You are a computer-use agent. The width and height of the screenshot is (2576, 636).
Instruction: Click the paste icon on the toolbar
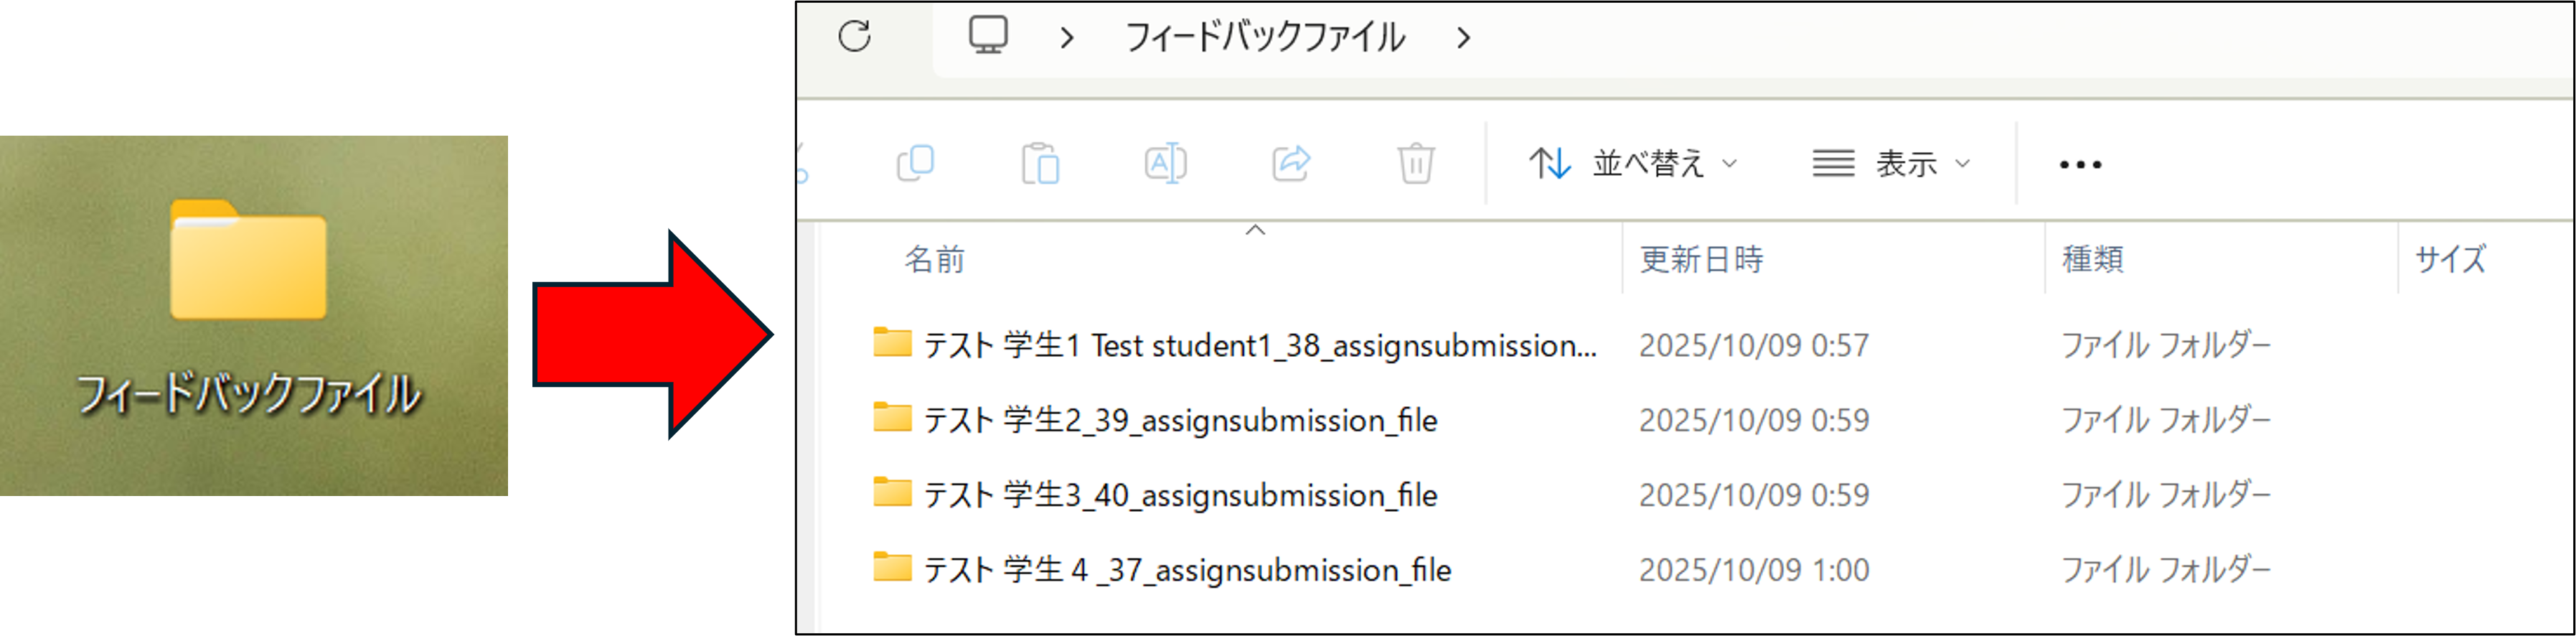[x=1043, y=163]
